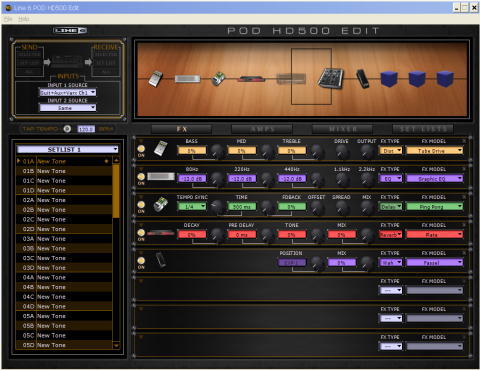Viewport: 480px width, 370px height.
Task: Click the last blue cube empty FX block
Action: (x=445, y=79)
